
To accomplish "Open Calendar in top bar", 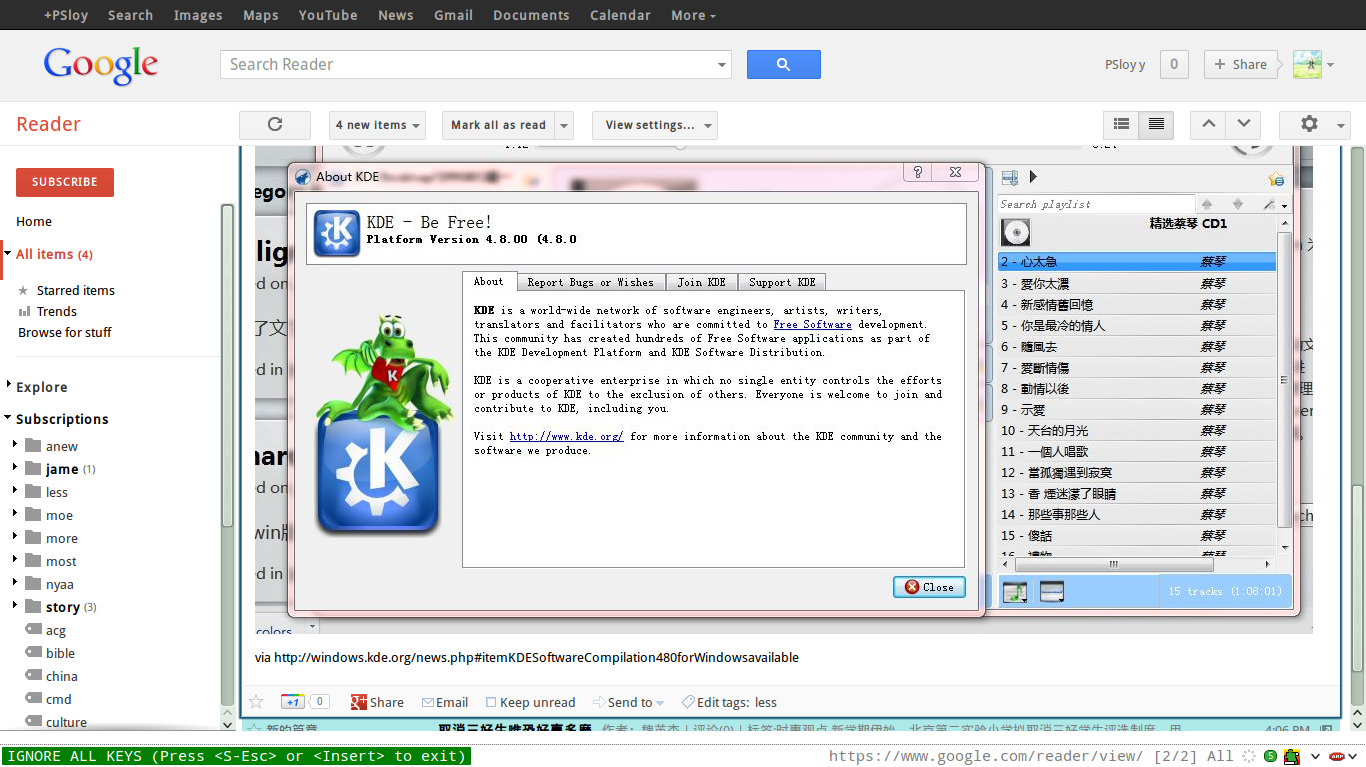I will (x=620, y=15).
